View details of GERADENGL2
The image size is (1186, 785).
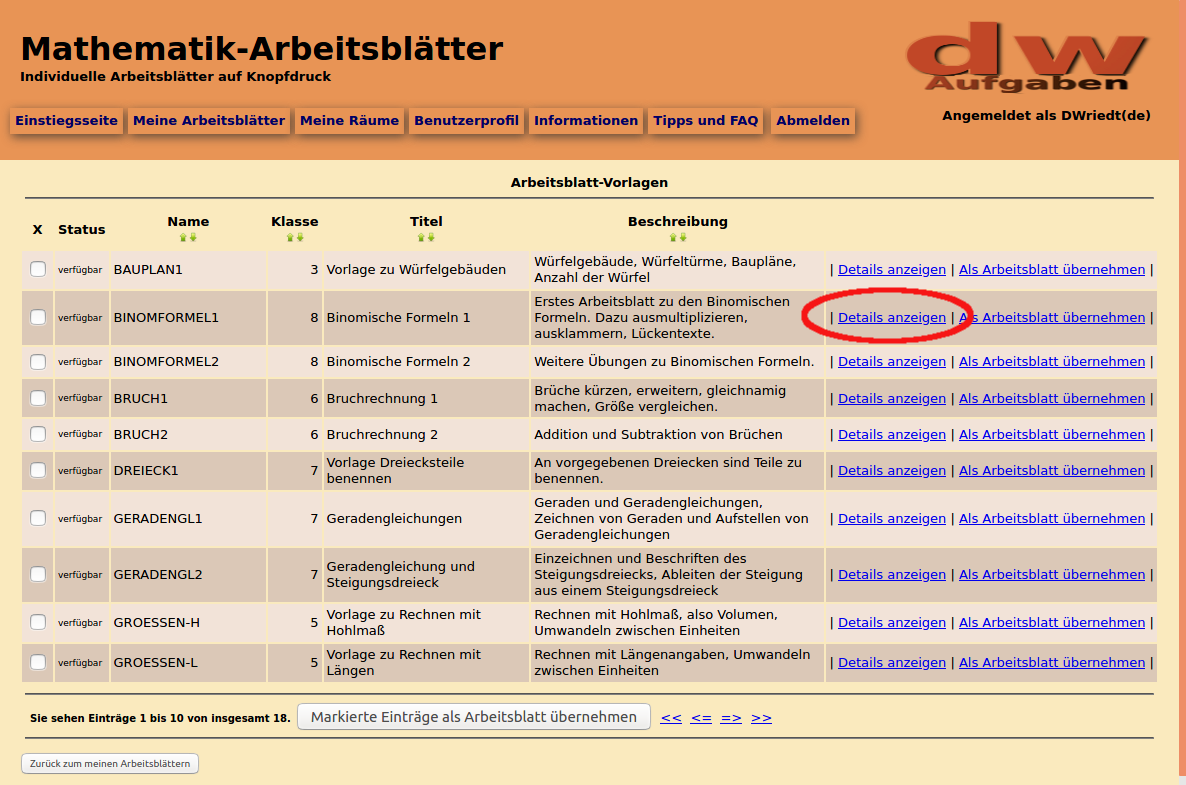point(892,575)
